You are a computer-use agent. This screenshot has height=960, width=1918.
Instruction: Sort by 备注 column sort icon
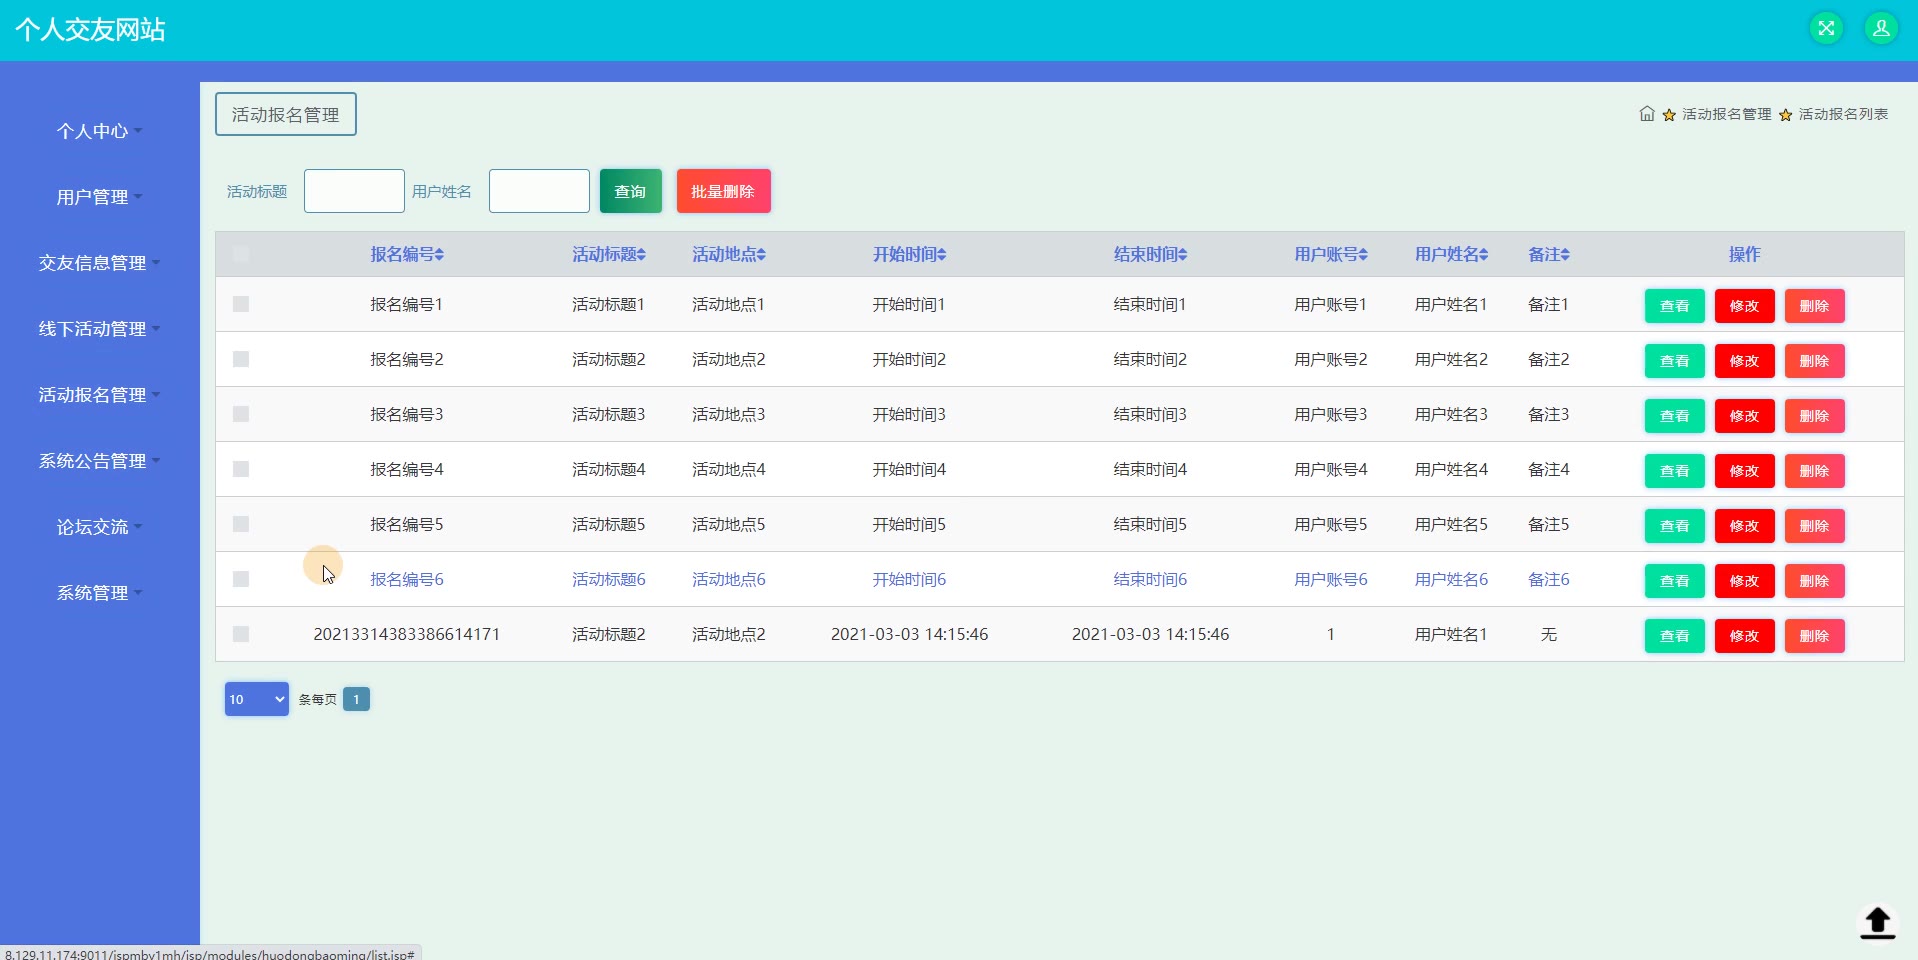click(x=1565, y=255)
